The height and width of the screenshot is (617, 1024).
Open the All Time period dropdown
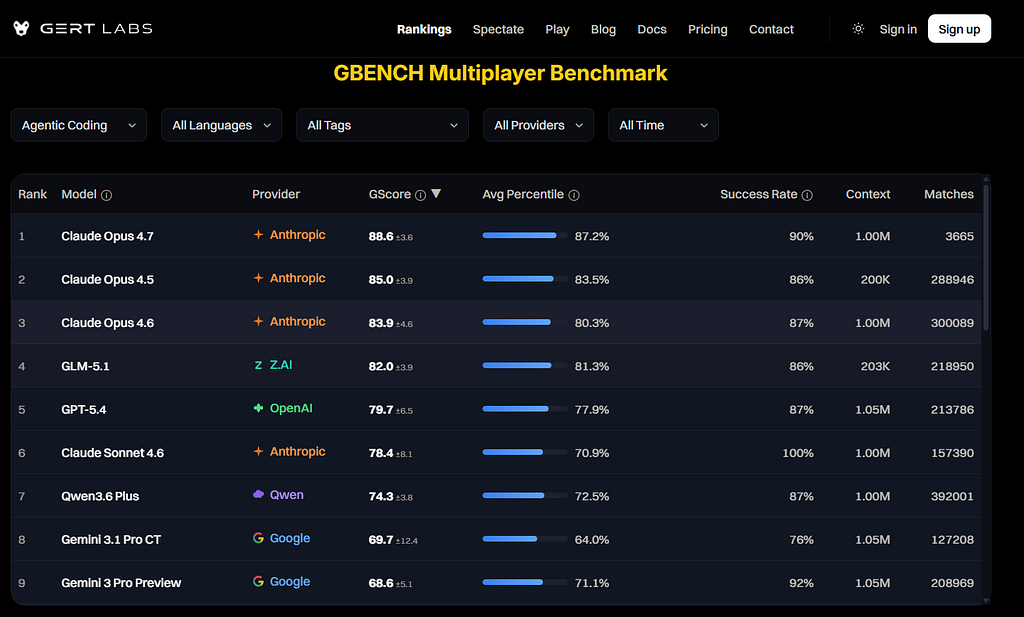pos(664,125)
